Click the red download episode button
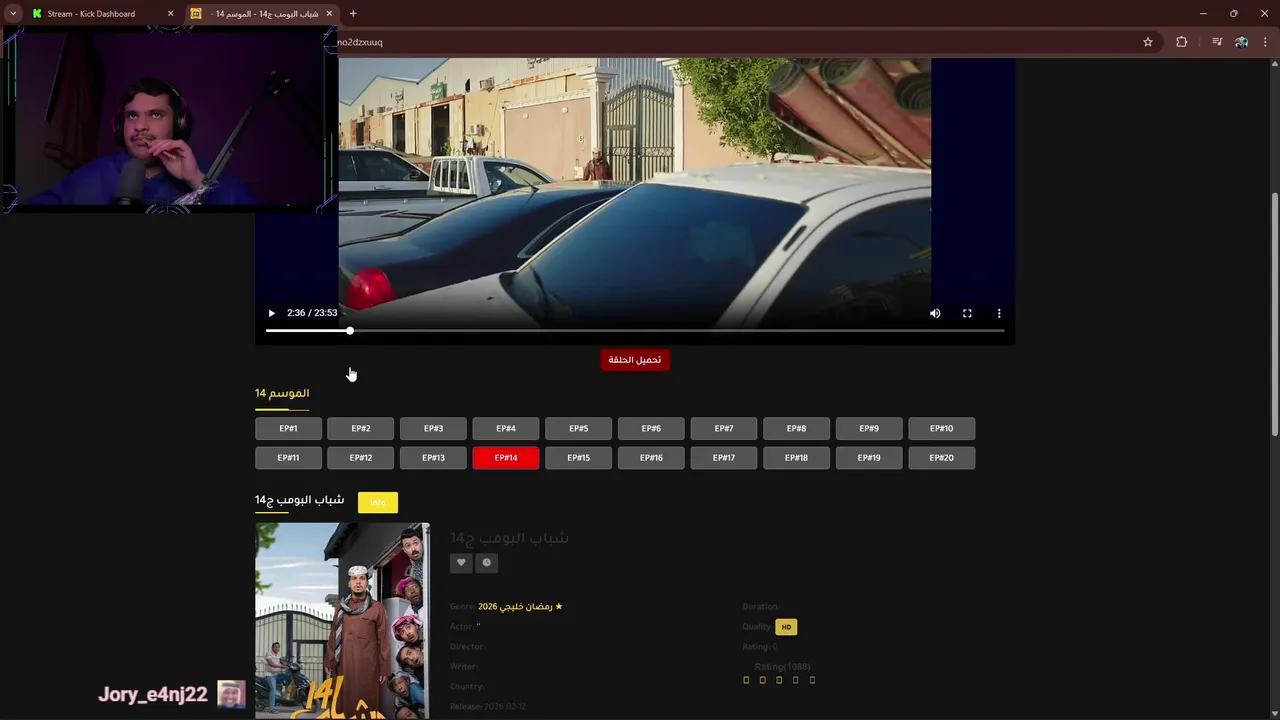 point(635,360)
